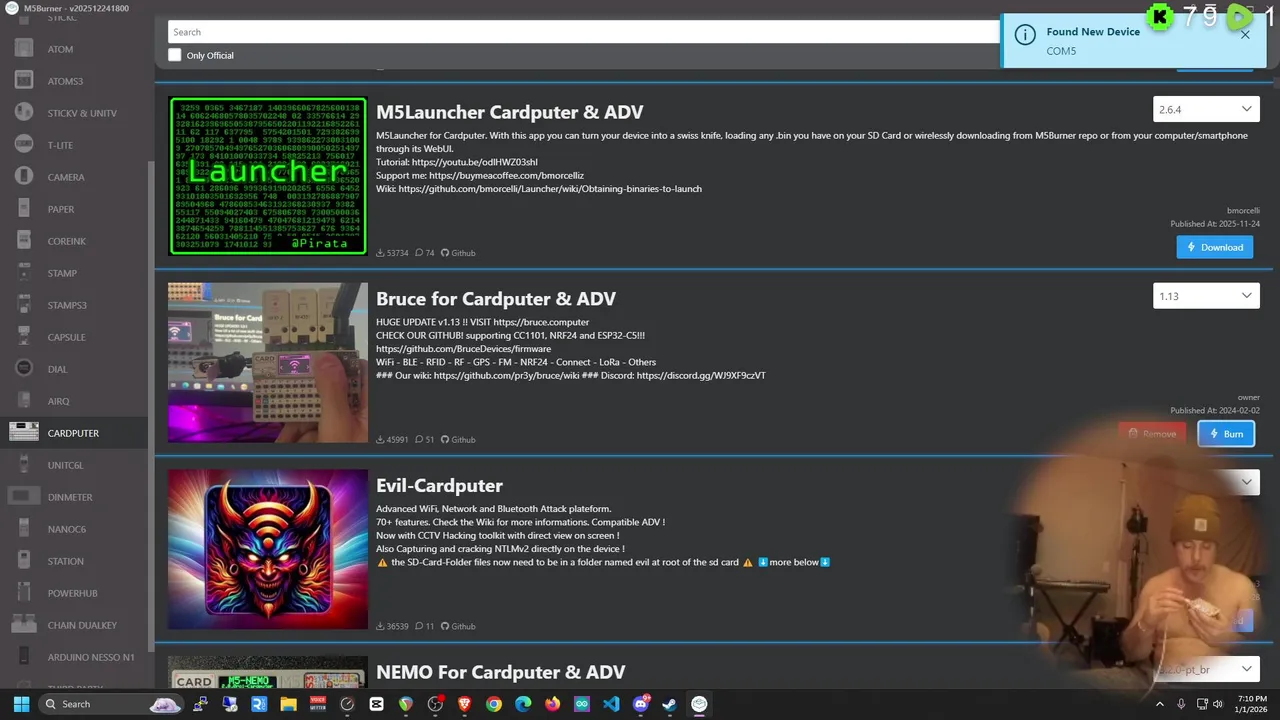Select the DINMETER device icon
Image resolution: width=1280 pixels, height=720 pixels.
24,497
